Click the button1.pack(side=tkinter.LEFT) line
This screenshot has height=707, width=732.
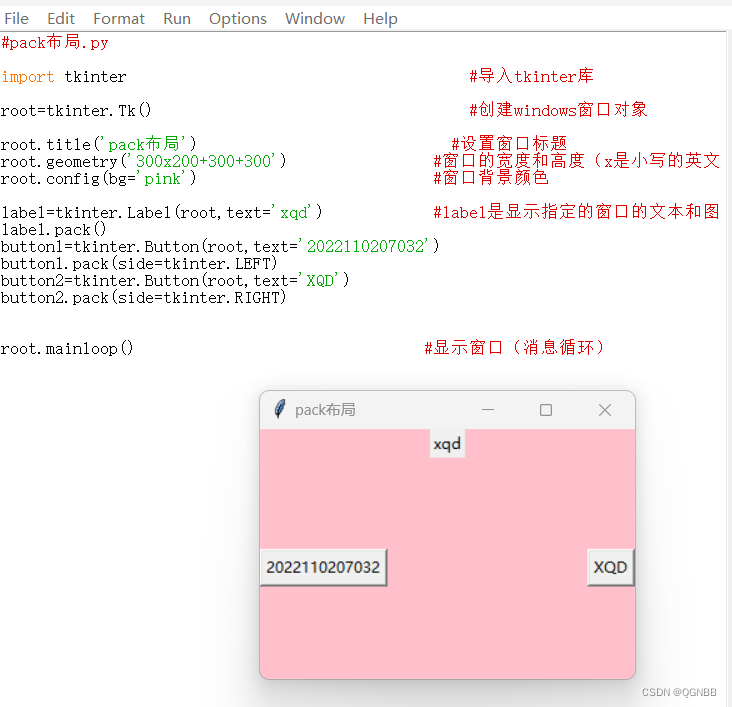139,264
